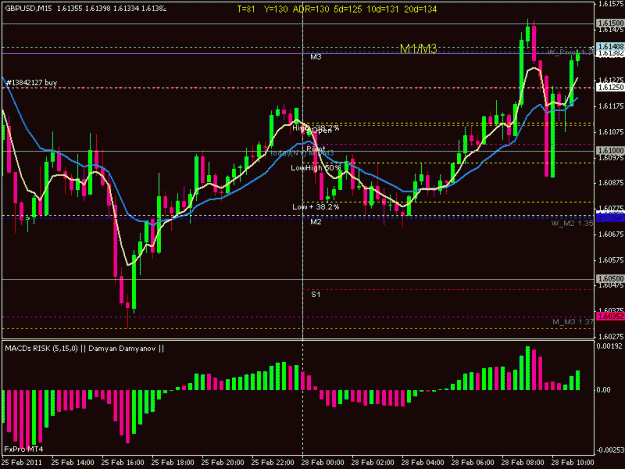
Task: Select the Y=130 yesterday range readout
Action: tap(275, 9)
